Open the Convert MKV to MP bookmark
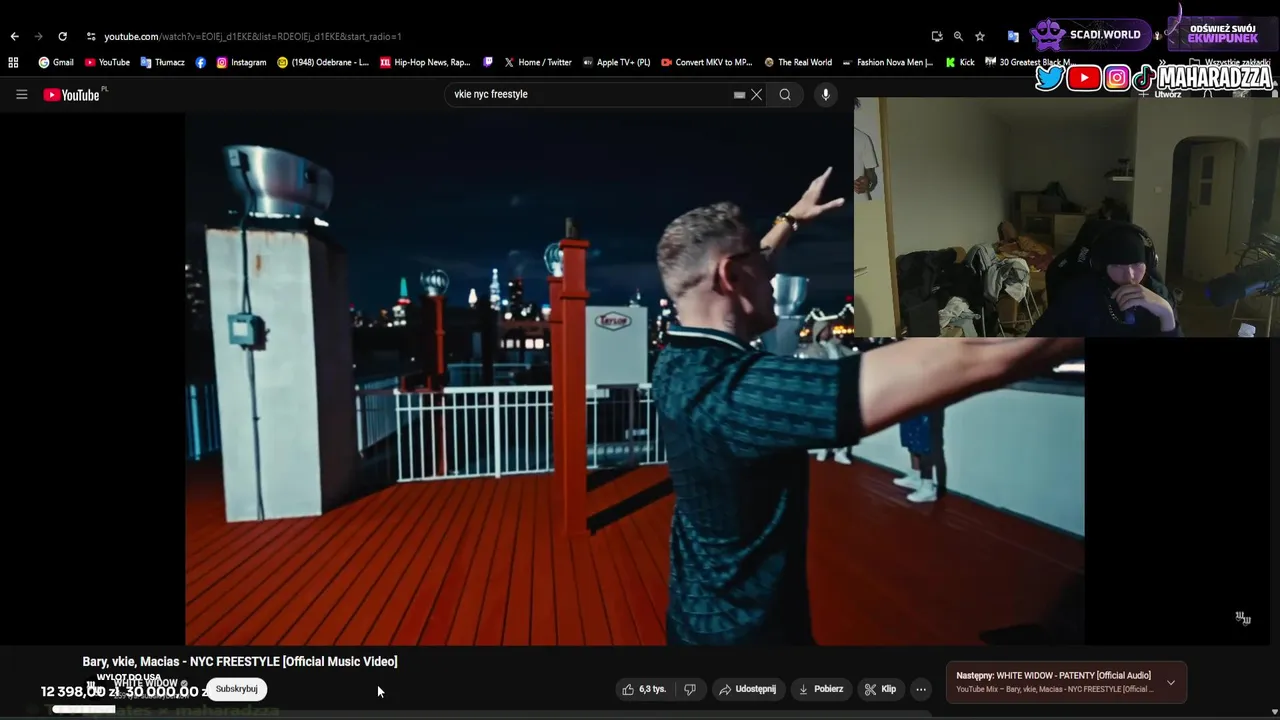1280x720 pixels. click(706, 62)
